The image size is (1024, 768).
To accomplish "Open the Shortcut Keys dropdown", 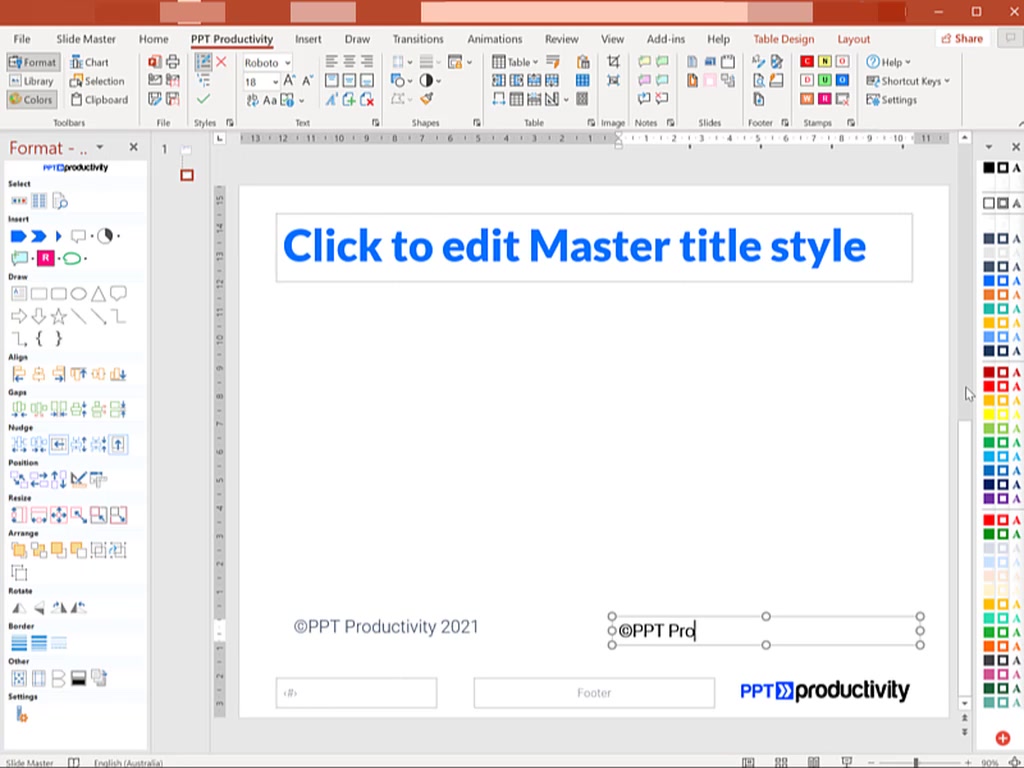I will (x=908, y=81).
